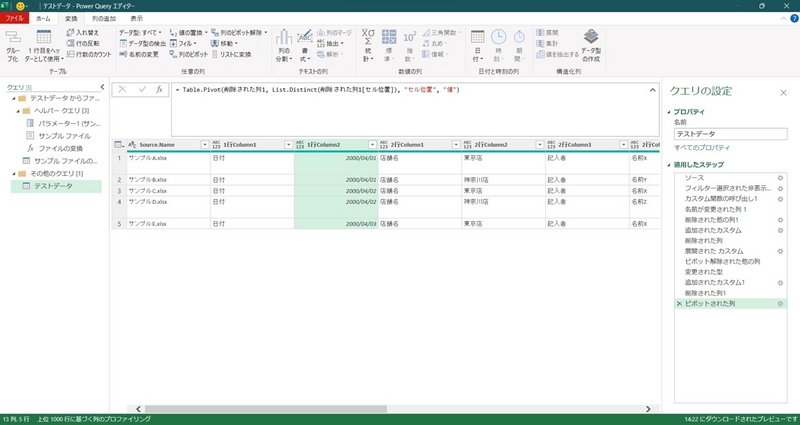Image resolution: width=800 pixels, height=425 pixels.
Task: Click the horizontal scrollbar thumb
Action: point(265,409)
